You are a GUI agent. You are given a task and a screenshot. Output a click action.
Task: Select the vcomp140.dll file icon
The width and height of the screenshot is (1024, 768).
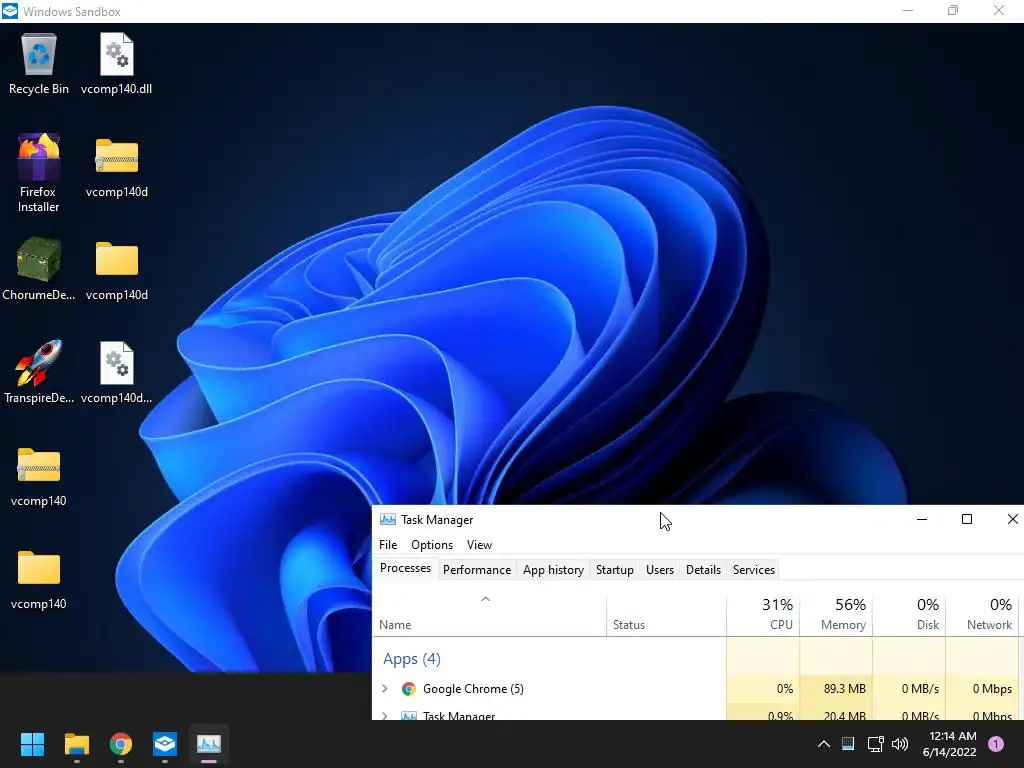pyautogui.click(x=116, y=64)
